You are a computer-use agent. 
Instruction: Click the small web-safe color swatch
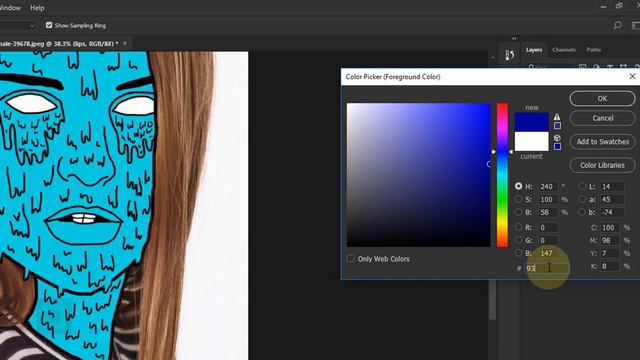557,146
